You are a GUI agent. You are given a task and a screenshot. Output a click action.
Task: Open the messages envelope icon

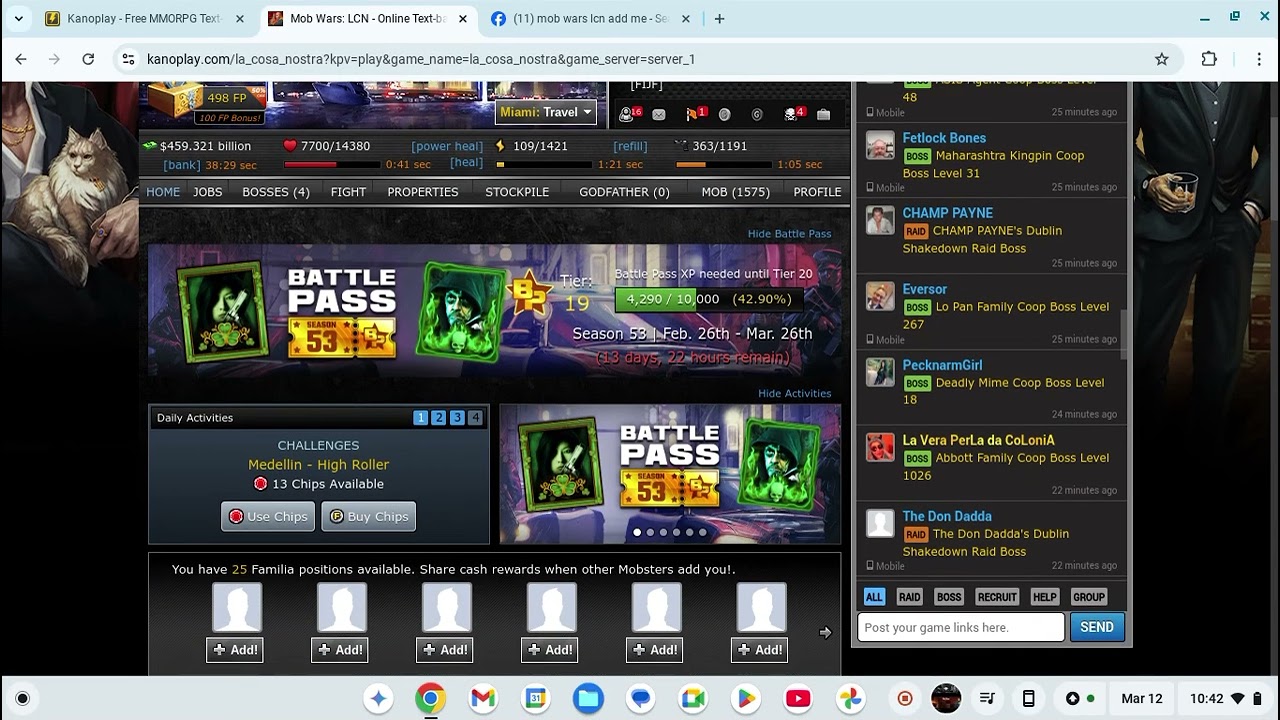(658, 115)
